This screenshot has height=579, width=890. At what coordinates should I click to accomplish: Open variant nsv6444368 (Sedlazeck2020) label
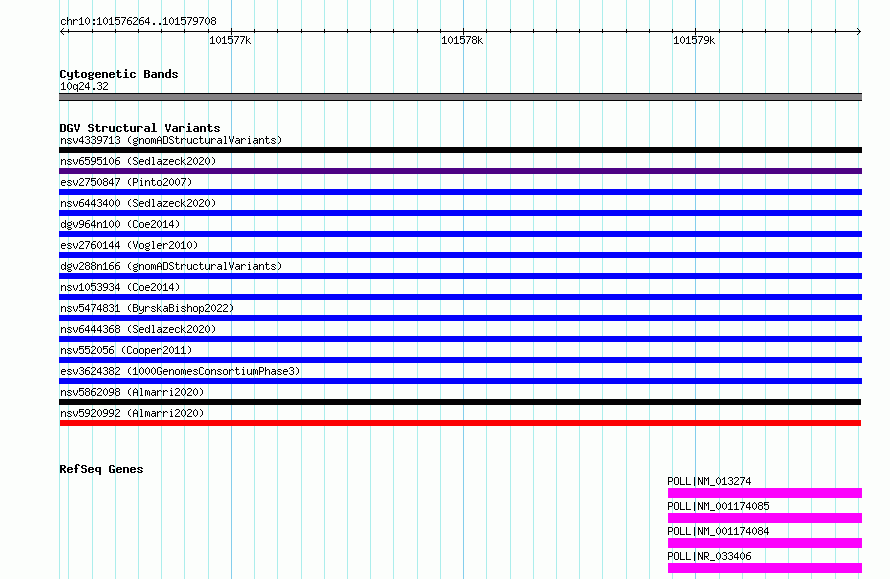pyautogui.click(x=138, y=329)
